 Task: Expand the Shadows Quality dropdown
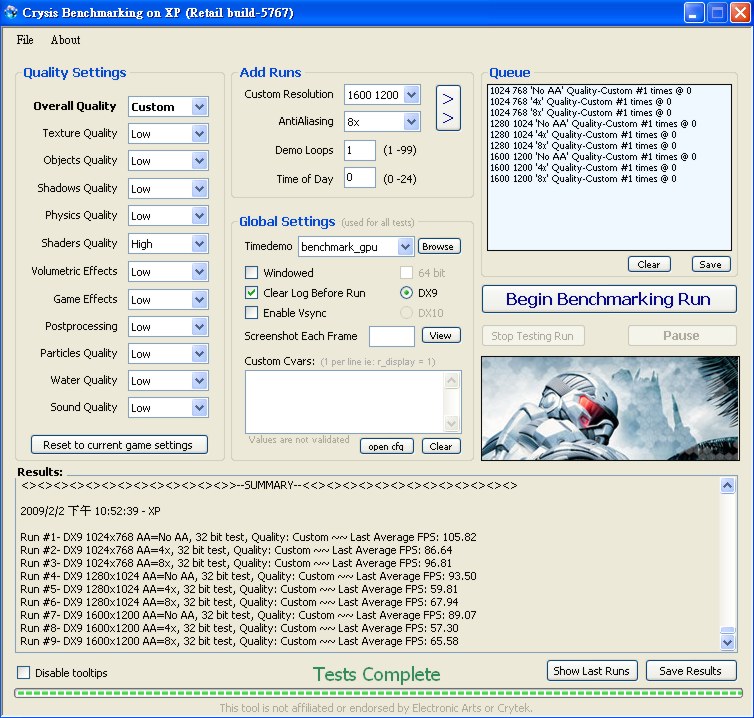tap(199, 189)
